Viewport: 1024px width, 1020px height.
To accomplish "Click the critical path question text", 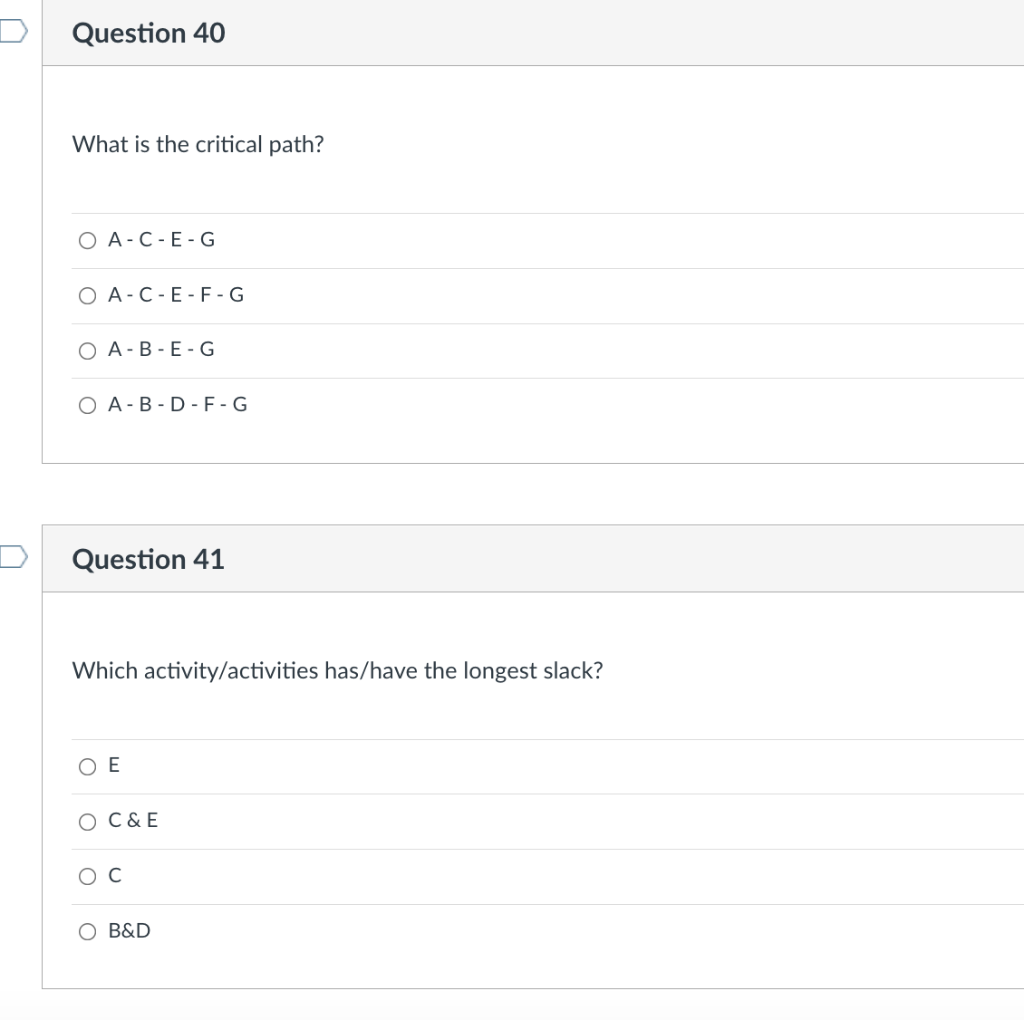I will (197, 144).
